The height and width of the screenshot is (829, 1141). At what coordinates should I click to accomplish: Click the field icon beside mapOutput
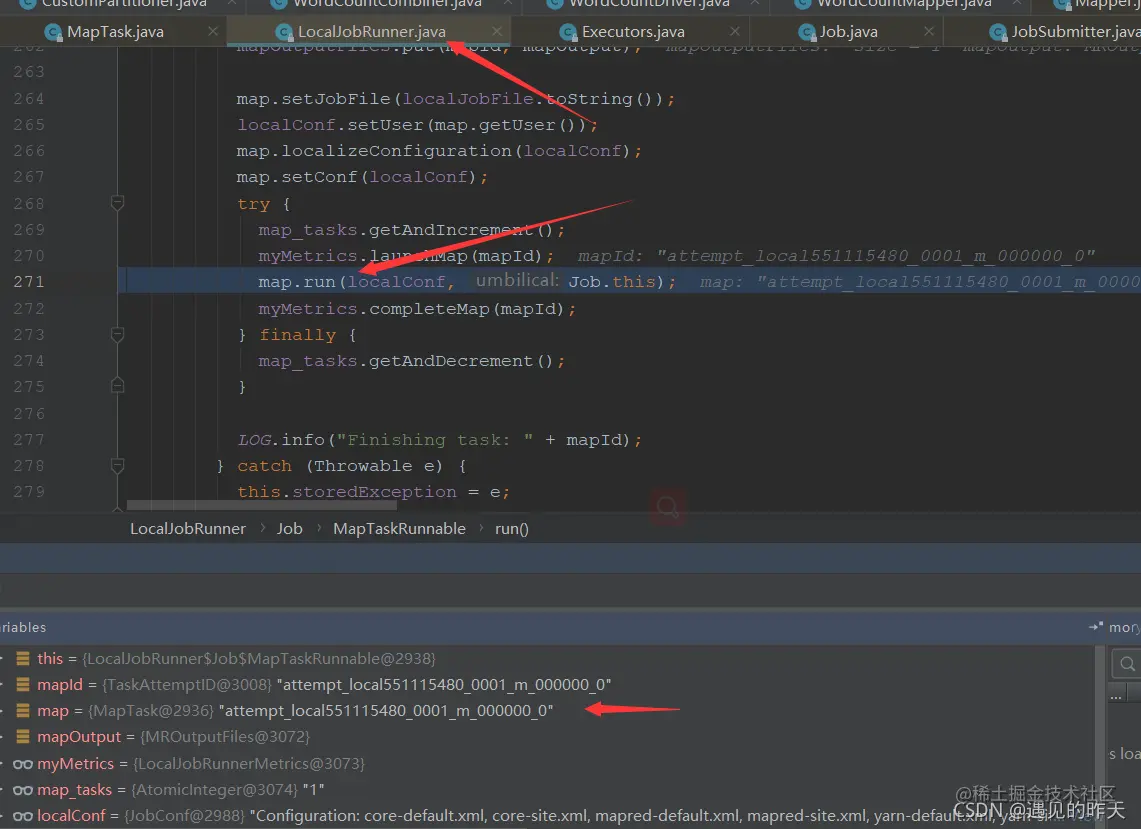(x=23, y=737)
